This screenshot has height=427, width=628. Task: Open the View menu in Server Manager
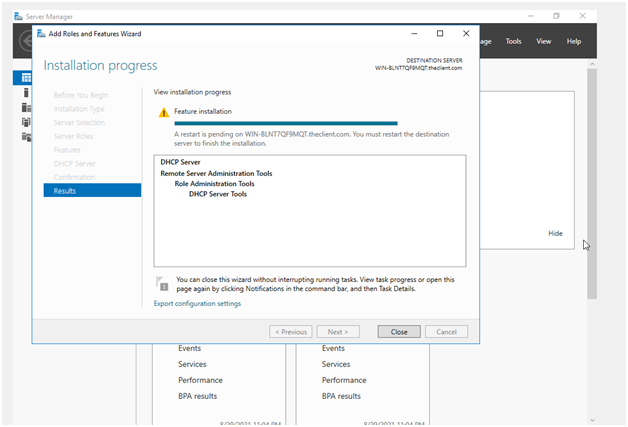tap(543, 41)
